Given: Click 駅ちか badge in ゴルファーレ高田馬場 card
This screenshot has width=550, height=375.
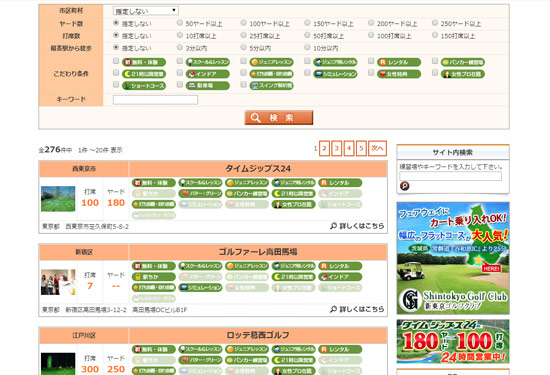Looking at the screenshot, I should tap(154, 277).
